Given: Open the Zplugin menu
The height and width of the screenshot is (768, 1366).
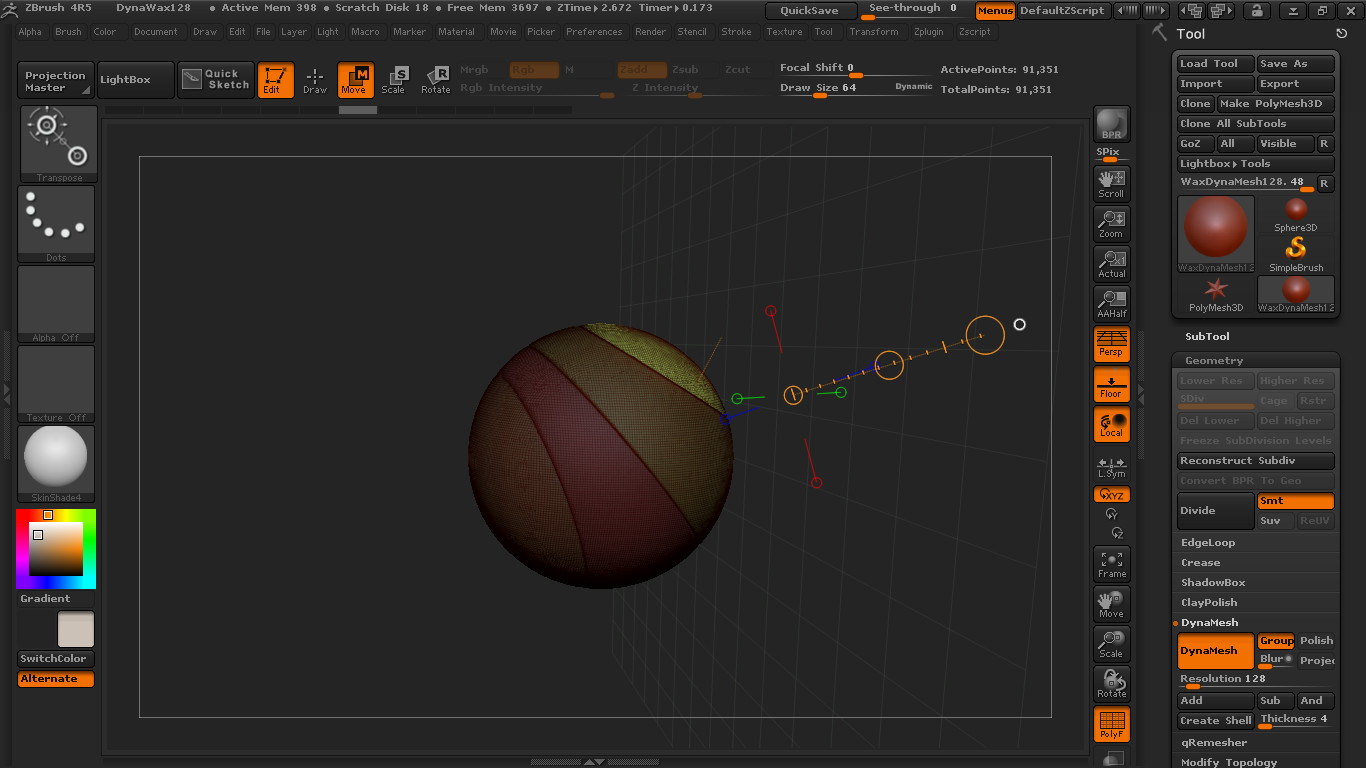Looking at the screenshot, I should click(928, 32).
